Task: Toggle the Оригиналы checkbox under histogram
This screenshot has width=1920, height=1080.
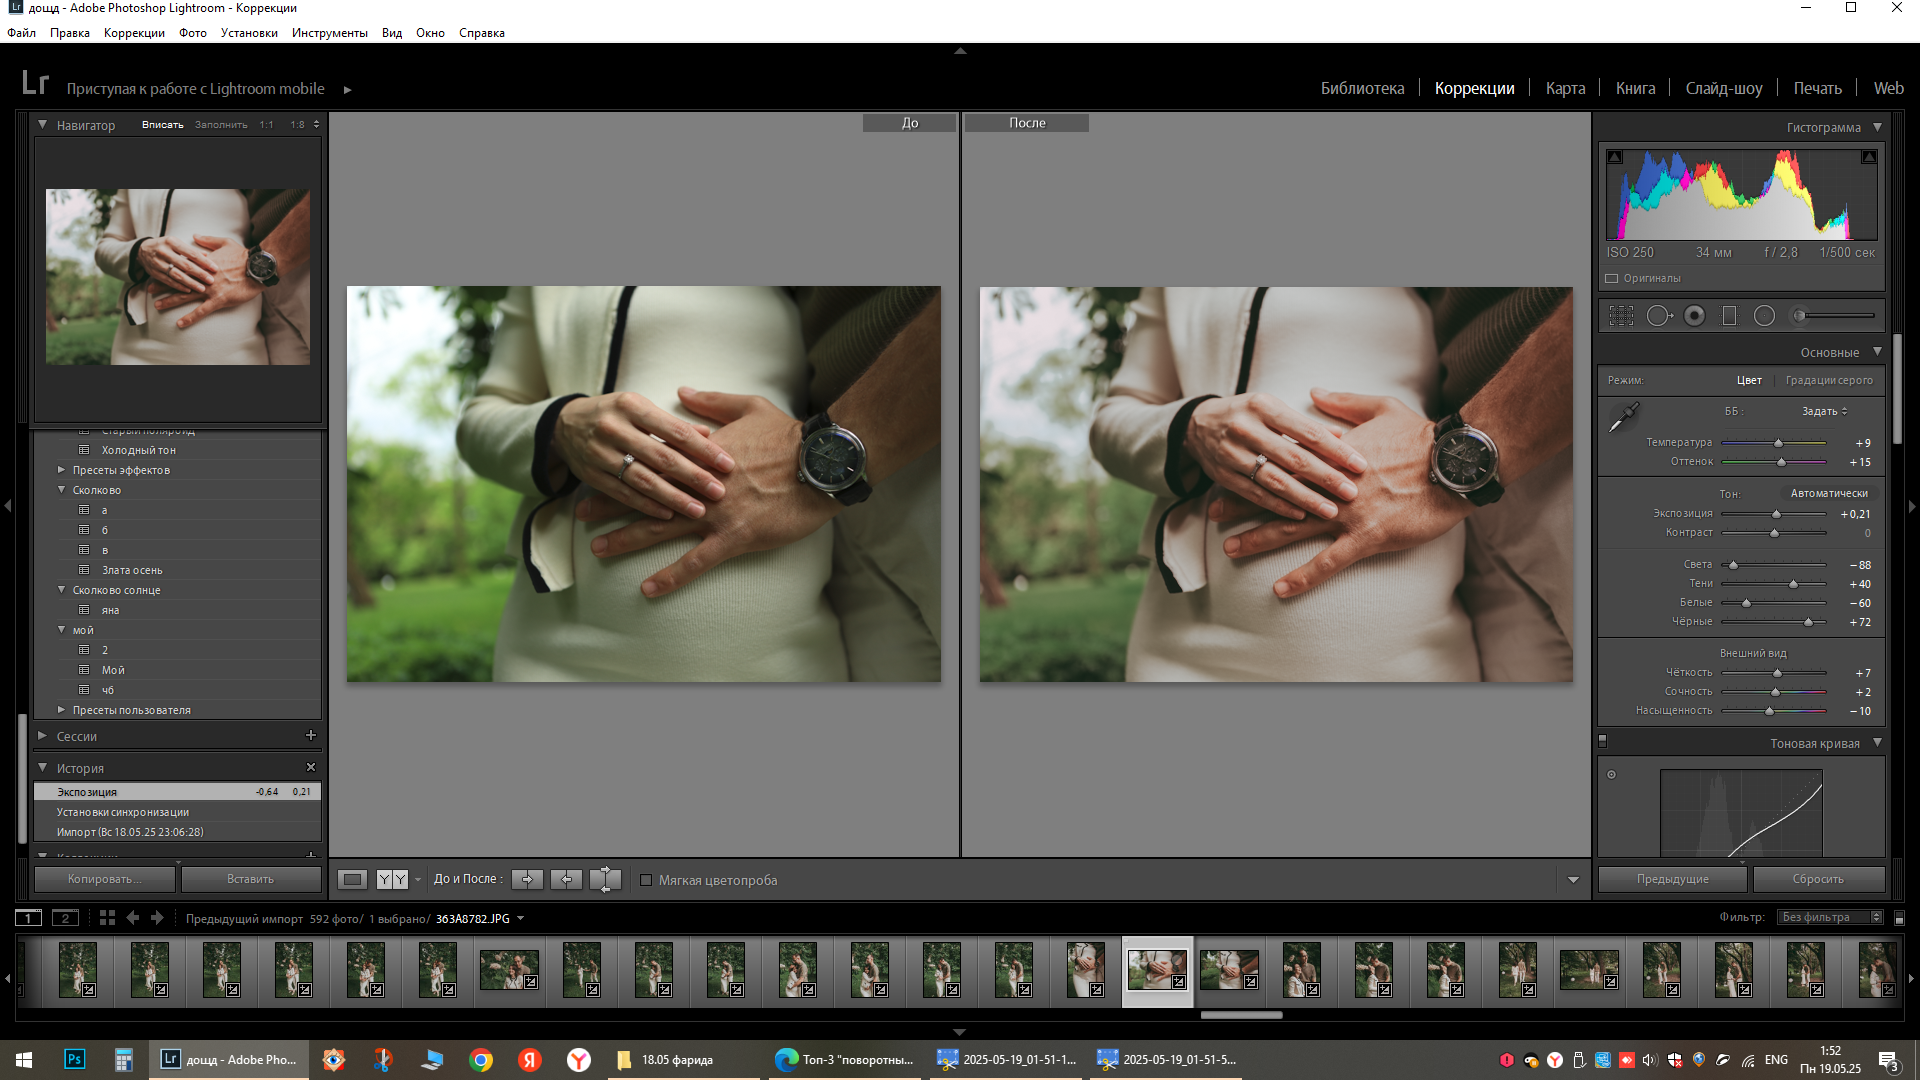Action: (x=1612, y=278)
